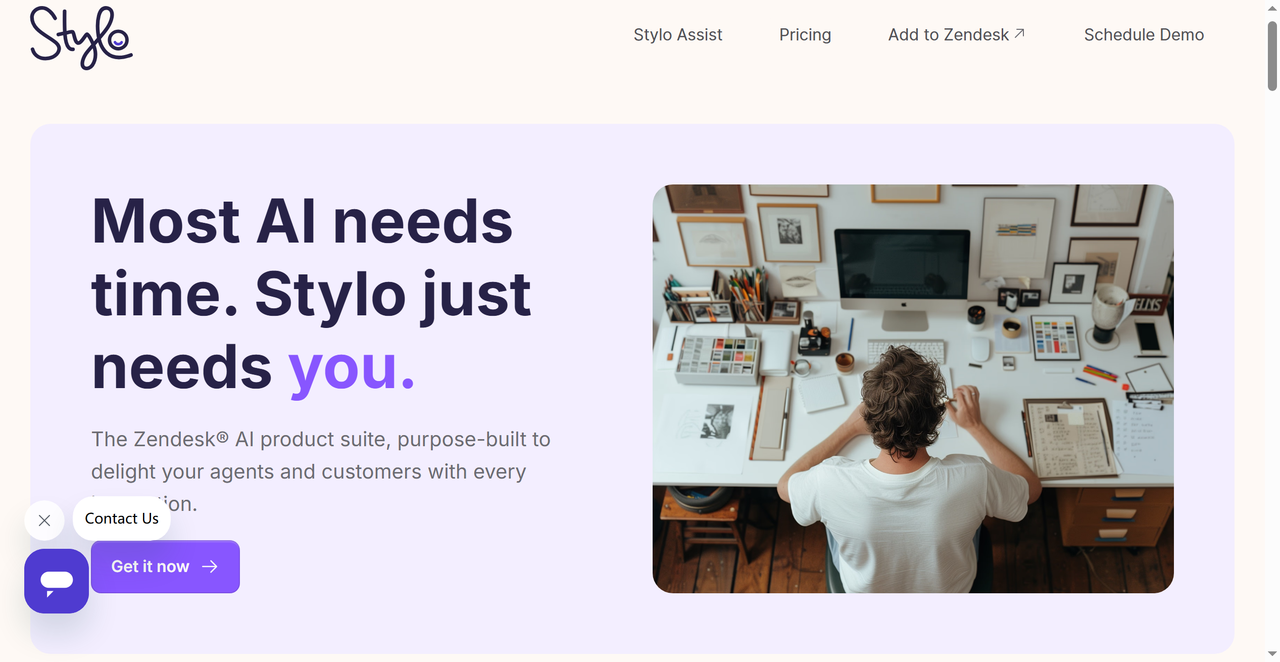Click the page vertical scrollbar
Viewport: 1280px width, 662px height.
pyautogui.click(x=1272, y=55)
